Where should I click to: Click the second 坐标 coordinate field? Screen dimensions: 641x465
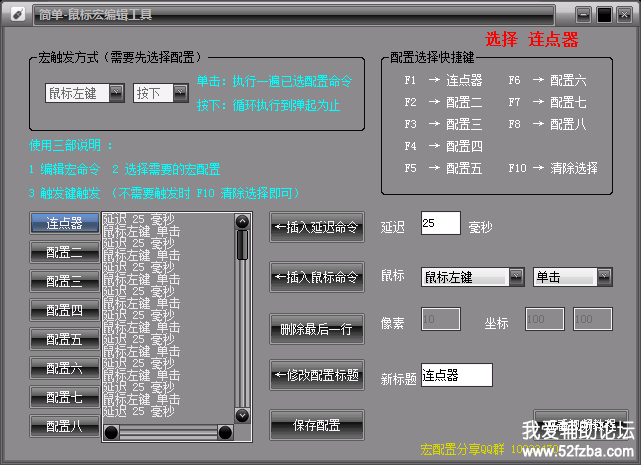coord(592,319)
